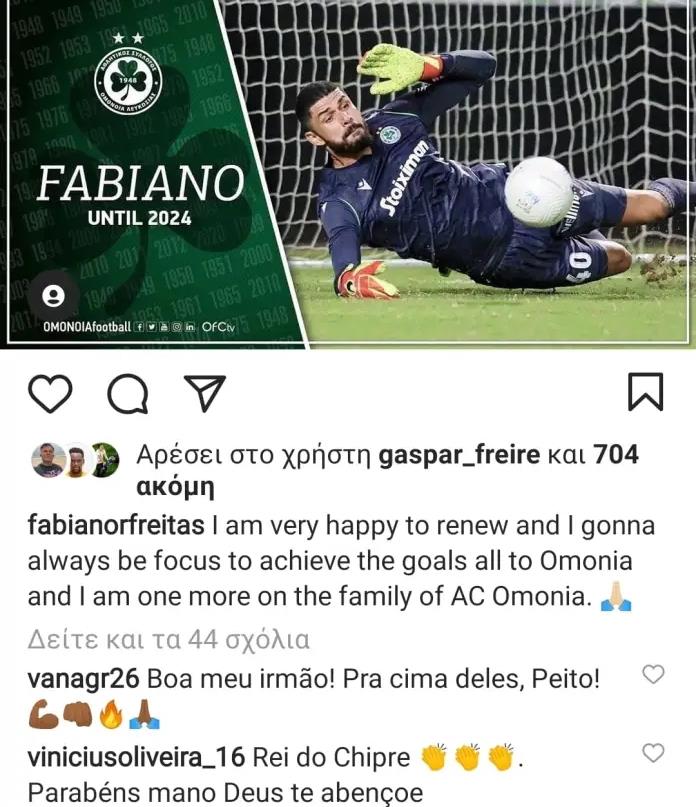Tap the FABIANO name text on the banner
Viewport: 696px width, 807px height.
click(x=141, y=184)
